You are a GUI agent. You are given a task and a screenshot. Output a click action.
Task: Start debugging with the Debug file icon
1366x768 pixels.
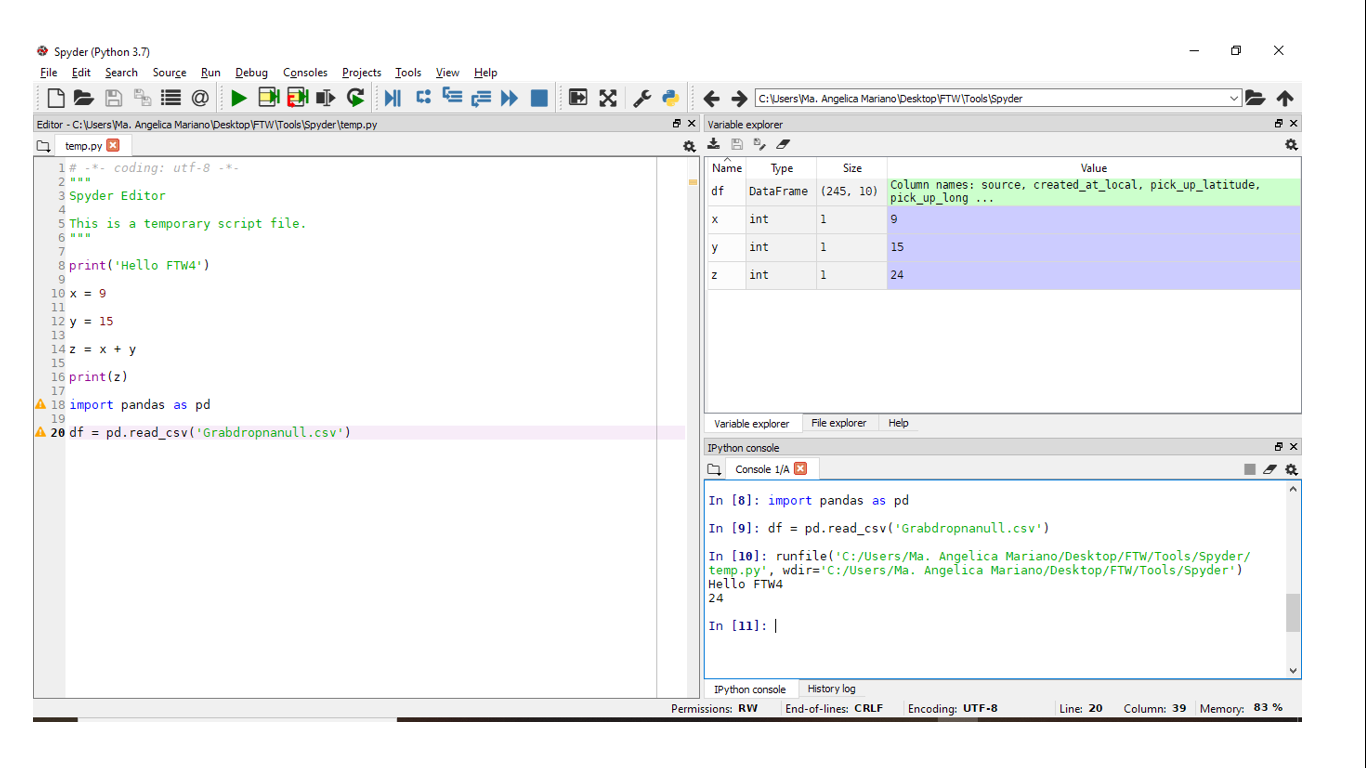tap(392, 98)
